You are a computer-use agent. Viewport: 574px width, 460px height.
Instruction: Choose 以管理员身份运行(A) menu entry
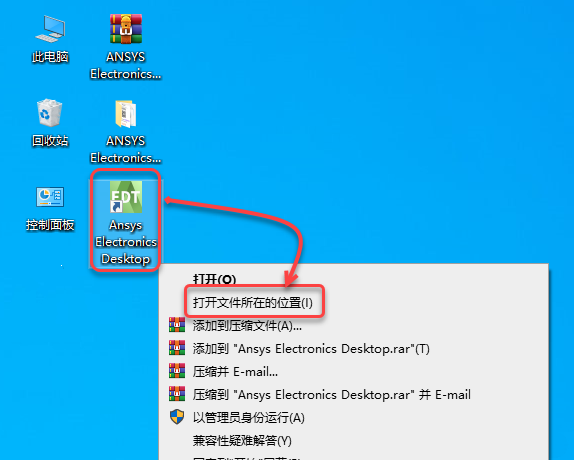click(x=249, y=418)
